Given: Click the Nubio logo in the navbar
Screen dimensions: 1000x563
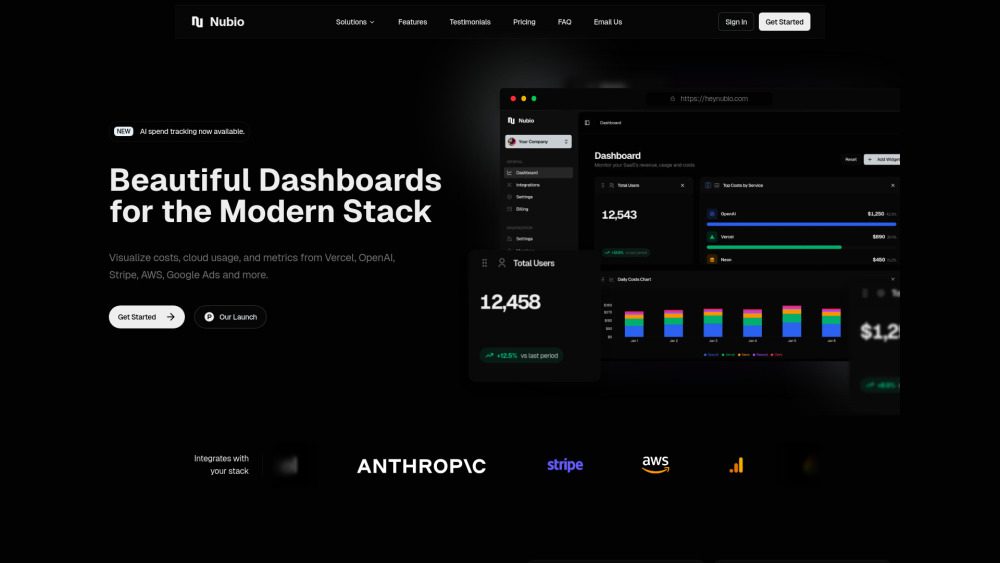Looking at the screenshot, I should [x=217, y=22].
